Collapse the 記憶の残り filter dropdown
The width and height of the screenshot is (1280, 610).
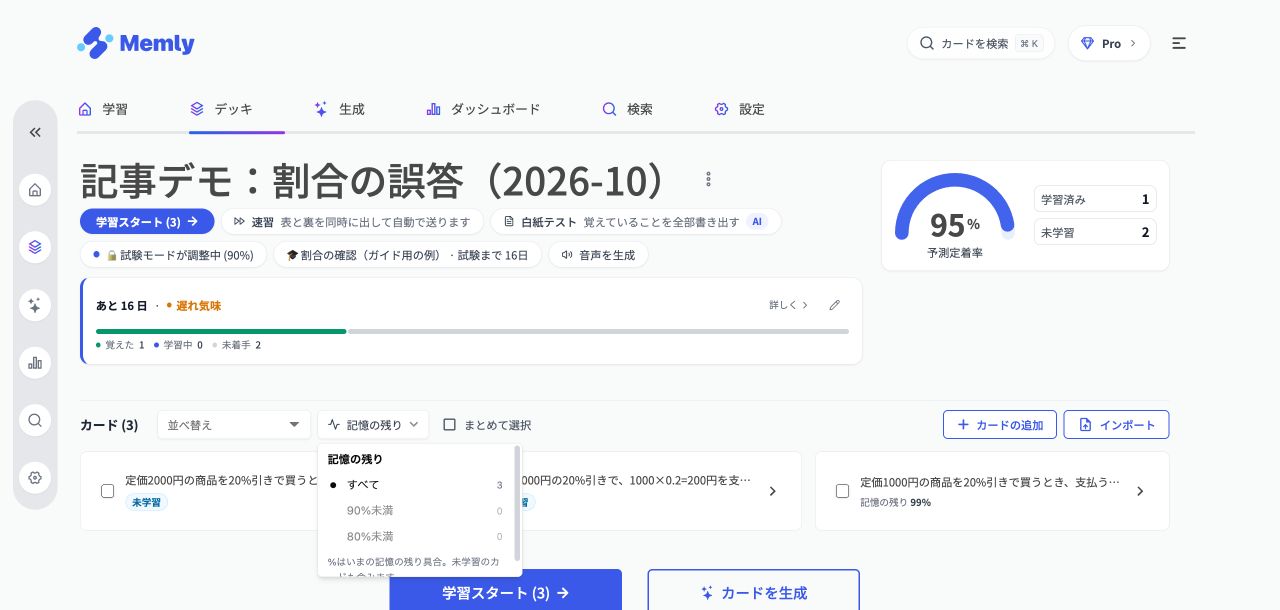point(373,425)
